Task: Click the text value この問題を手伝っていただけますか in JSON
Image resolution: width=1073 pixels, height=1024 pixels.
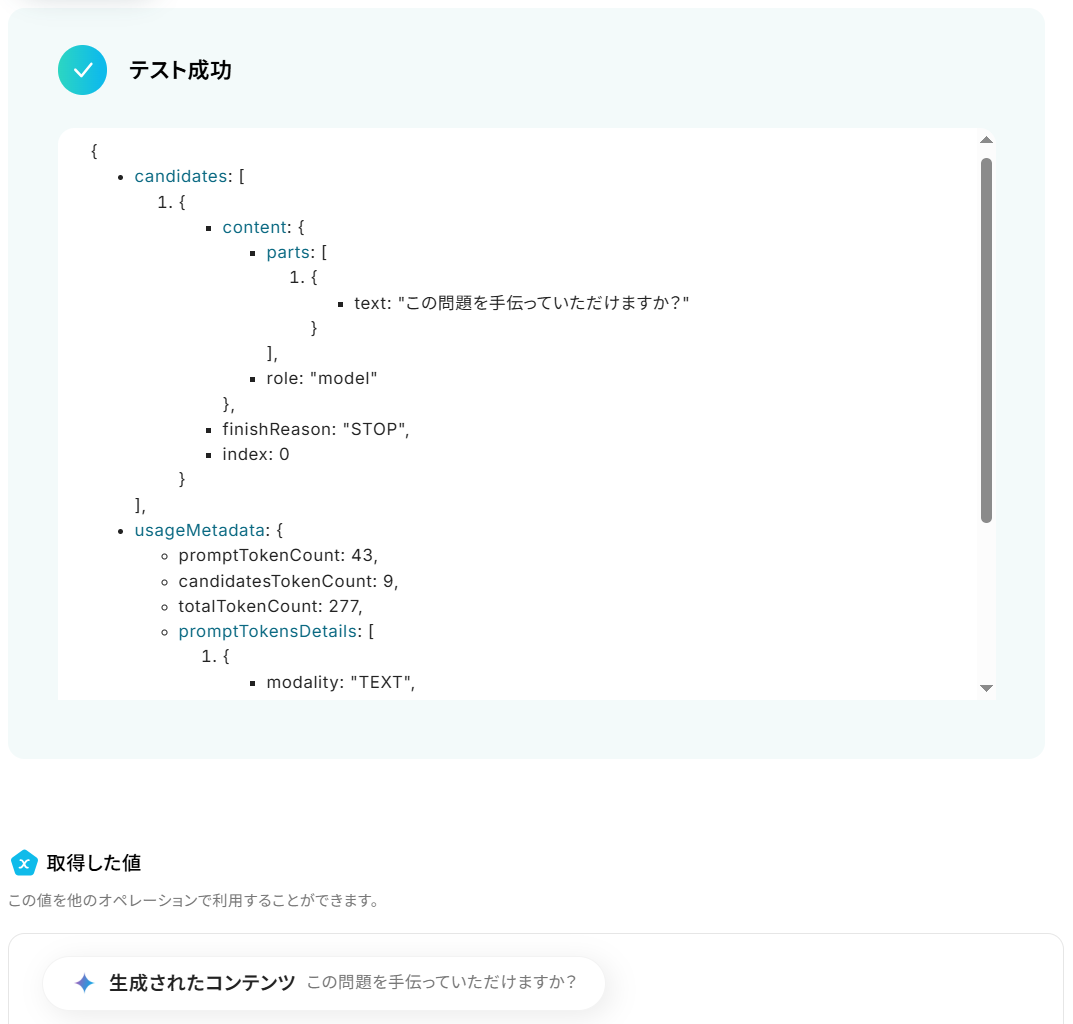Action: (x=543, y=303)
